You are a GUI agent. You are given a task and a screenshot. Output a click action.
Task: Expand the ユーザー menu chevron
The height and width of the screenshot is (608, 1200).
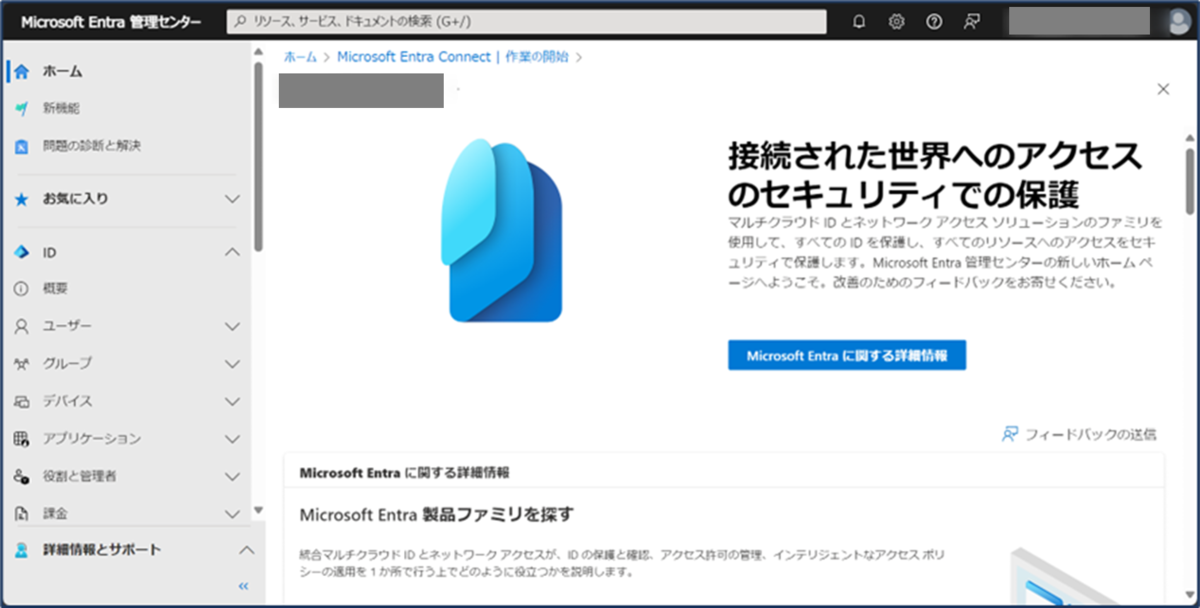[232, 327]
